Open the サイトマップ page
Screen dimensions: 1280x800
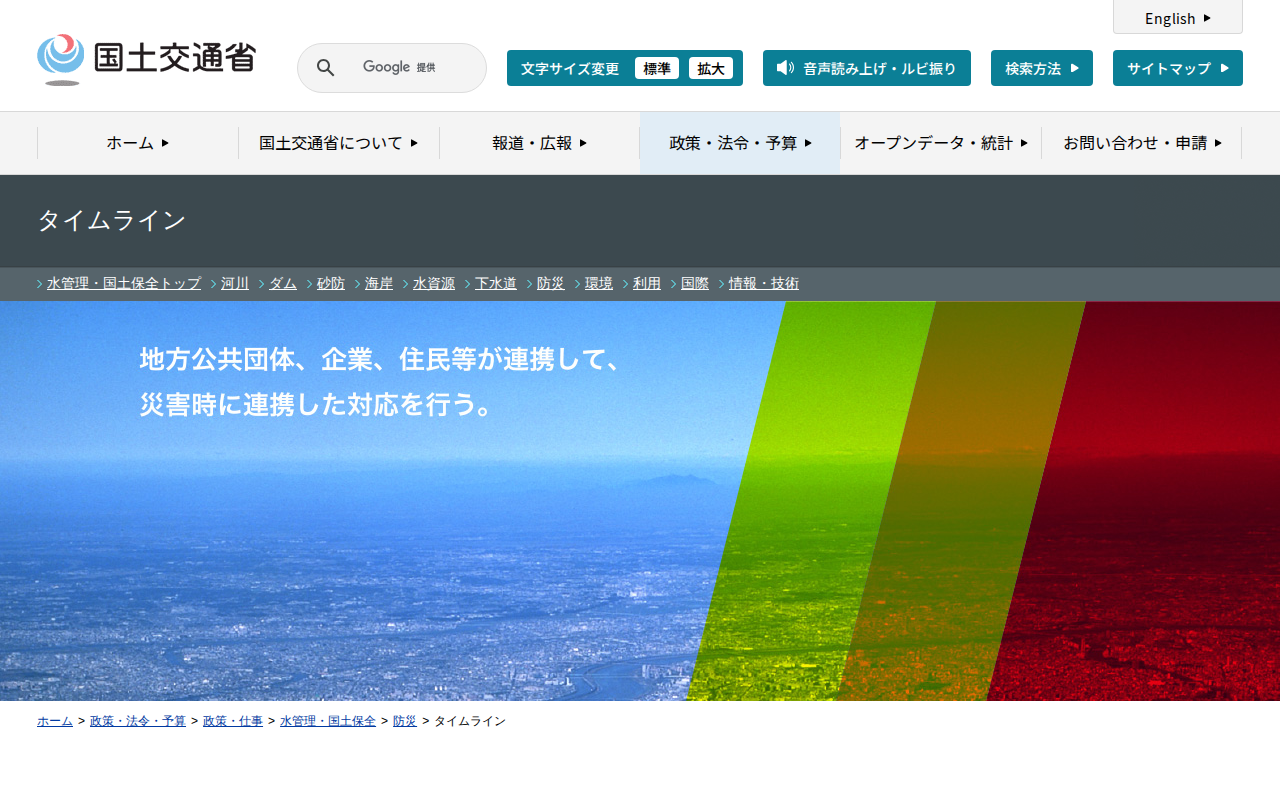1178,68
